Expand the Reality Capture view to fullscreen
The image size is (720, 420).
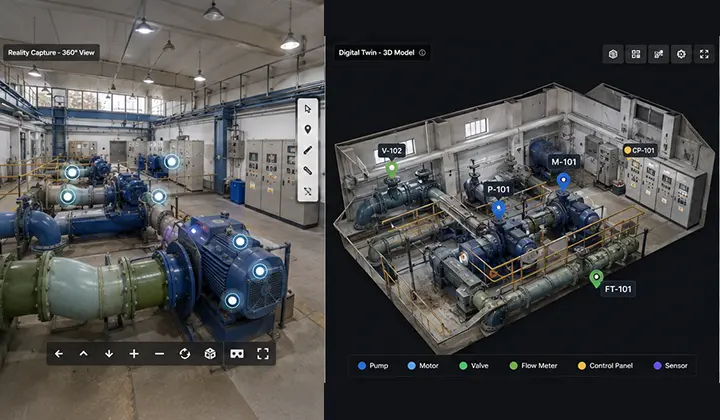click(263, 353)
